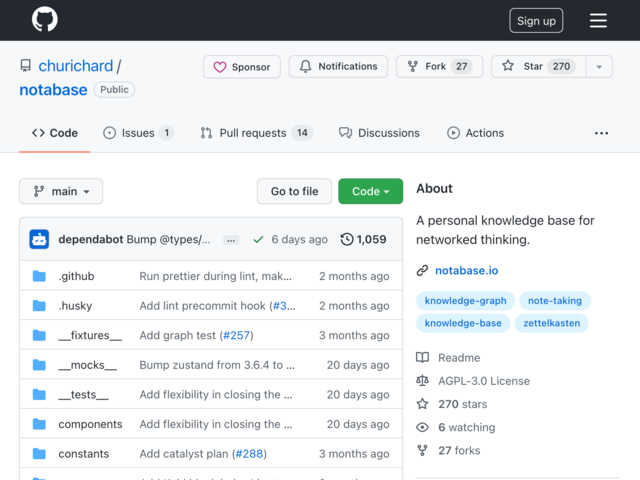Image resolution: width=640 pixels, height=480 pixels.
Task: Open the 1,059 commits count
Action: (371, 239)
